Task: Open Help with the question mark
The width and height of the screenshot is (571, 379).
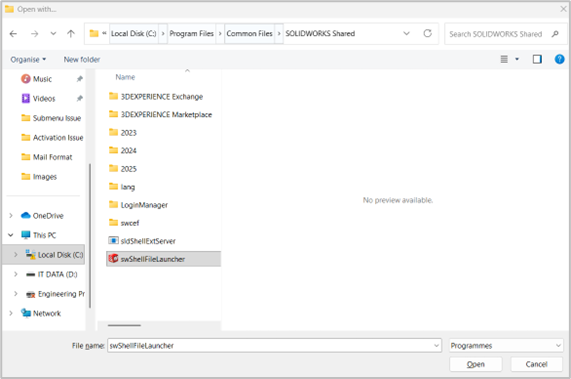Action: (x=559, y=59)
